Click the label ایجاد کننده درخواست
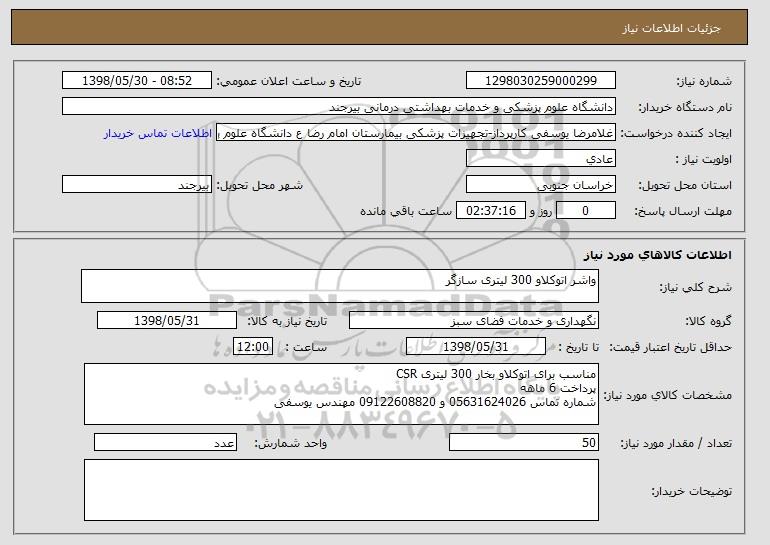 click(676, 134)
